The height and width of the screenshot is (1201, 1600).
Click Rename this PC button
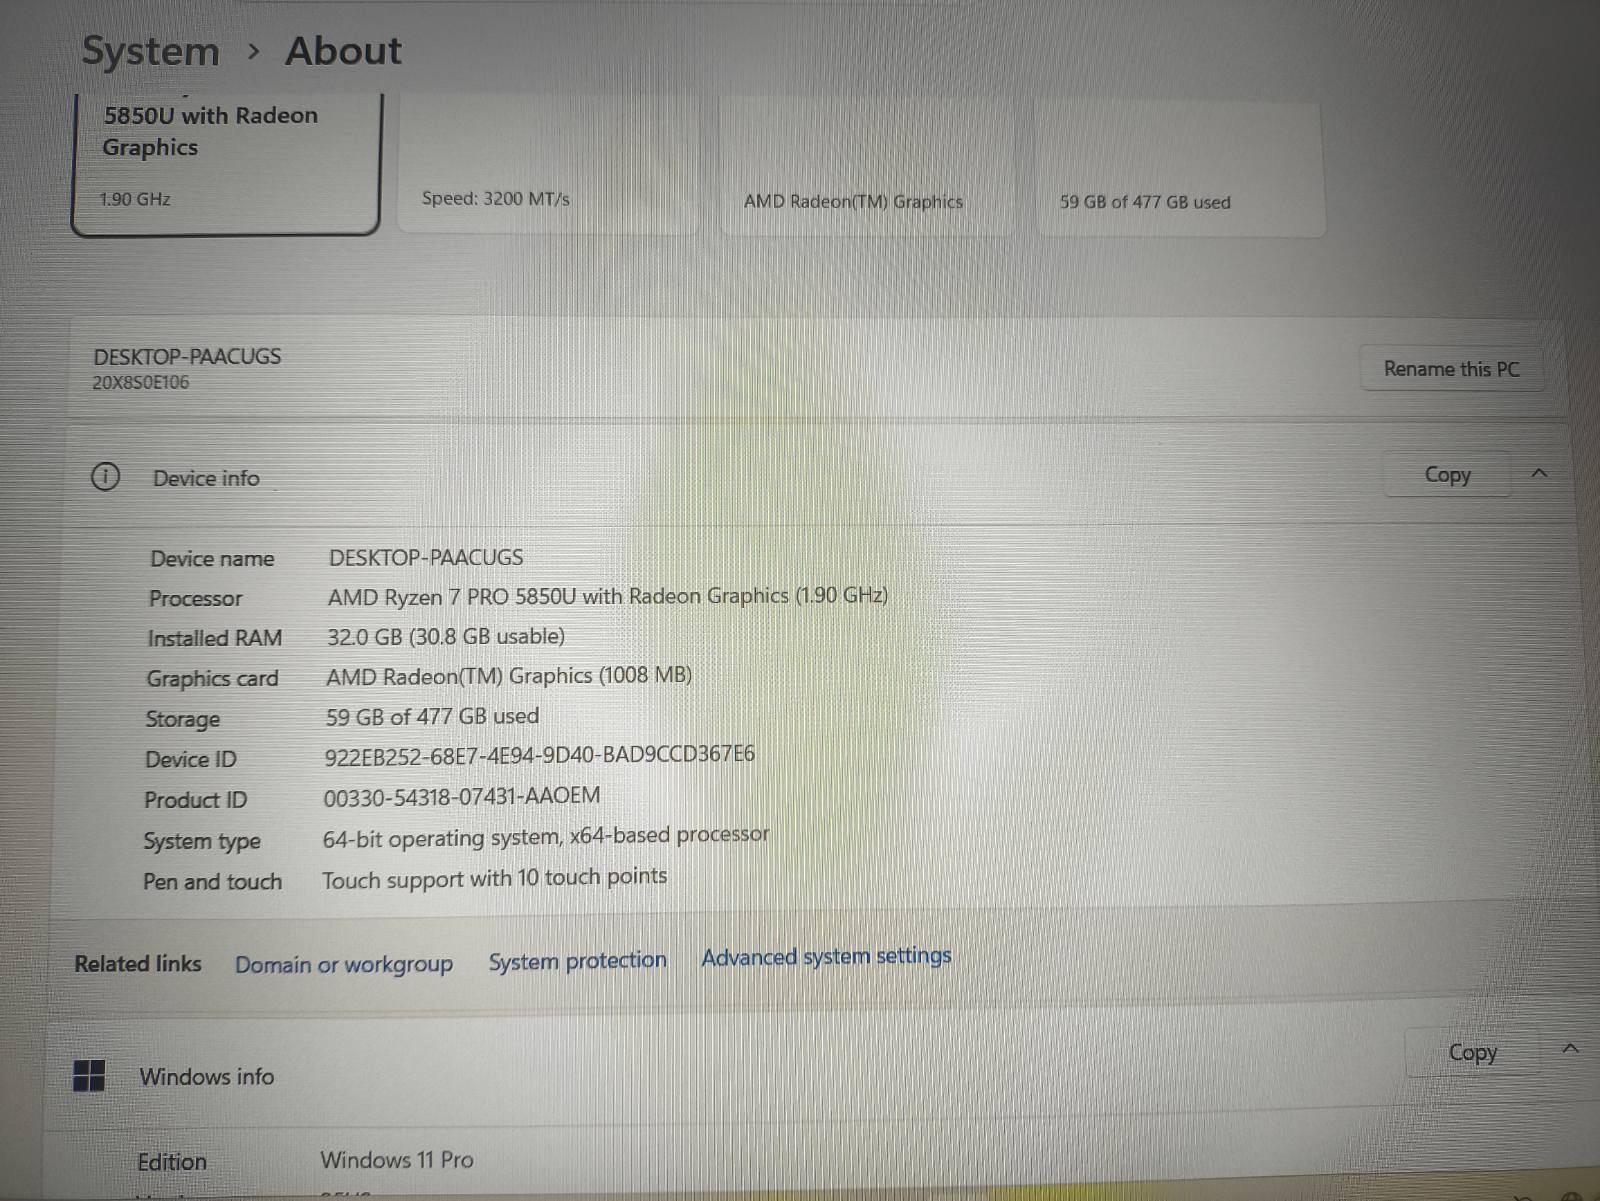tap(1451, 369)
